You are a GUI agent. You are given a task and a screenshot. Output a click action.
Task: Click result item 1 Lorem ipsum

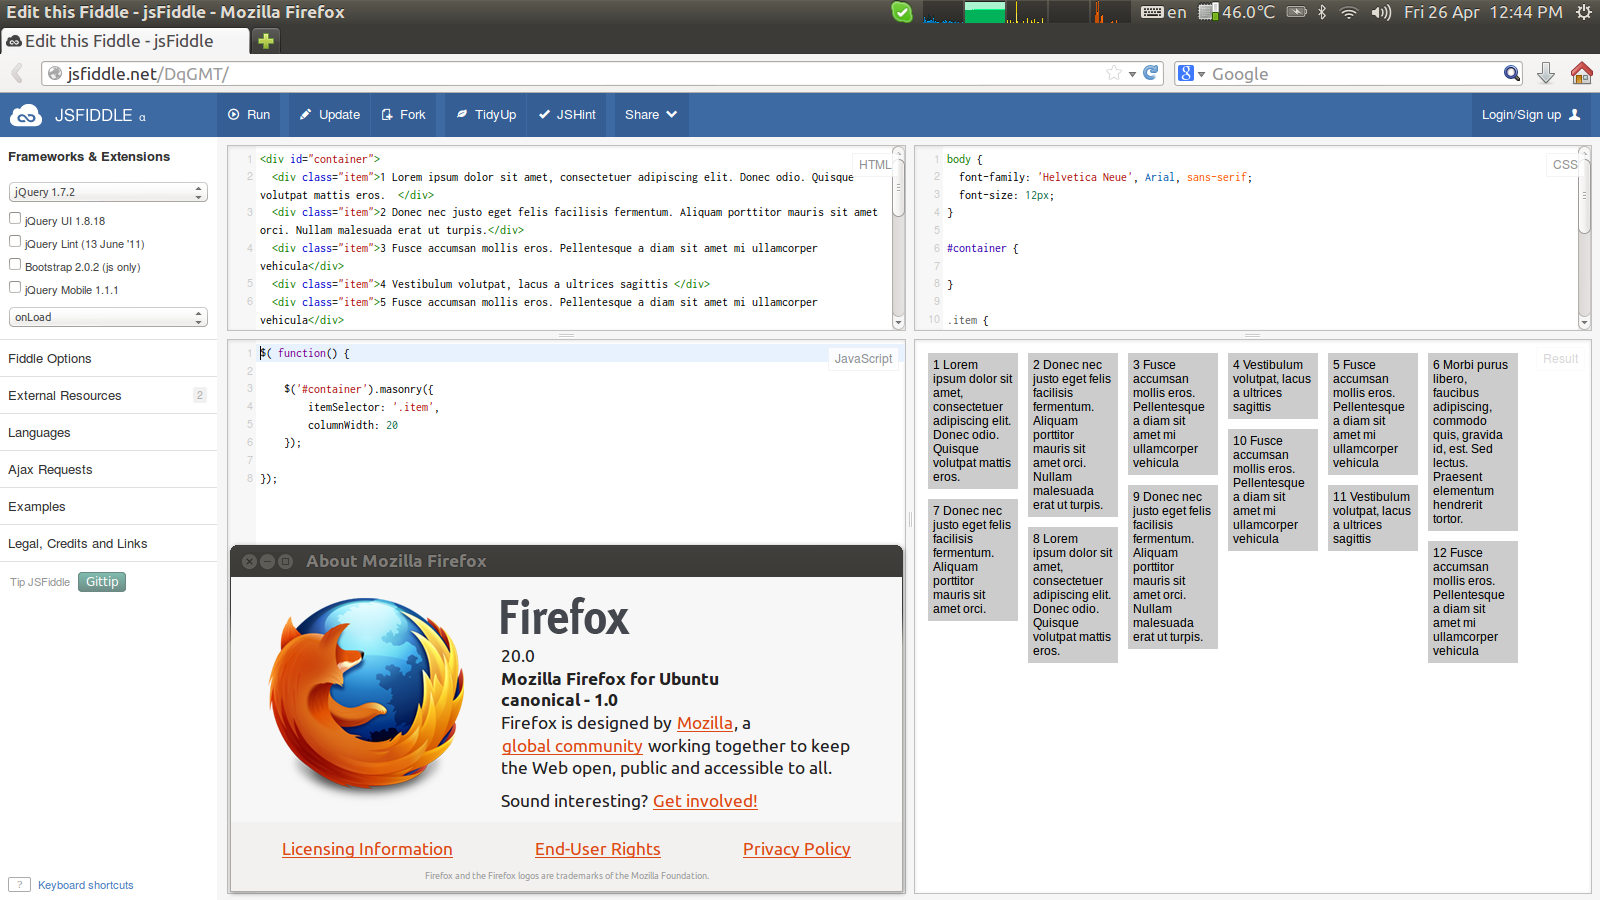coord(973,421)
